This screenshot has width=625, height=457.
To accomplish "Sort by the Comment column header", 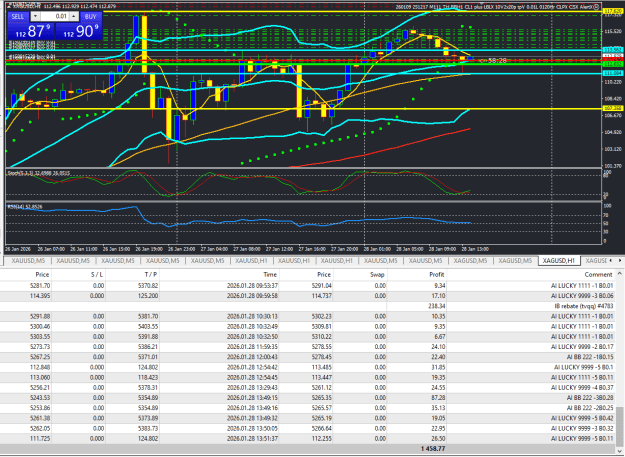I will [x=598, y=275].
